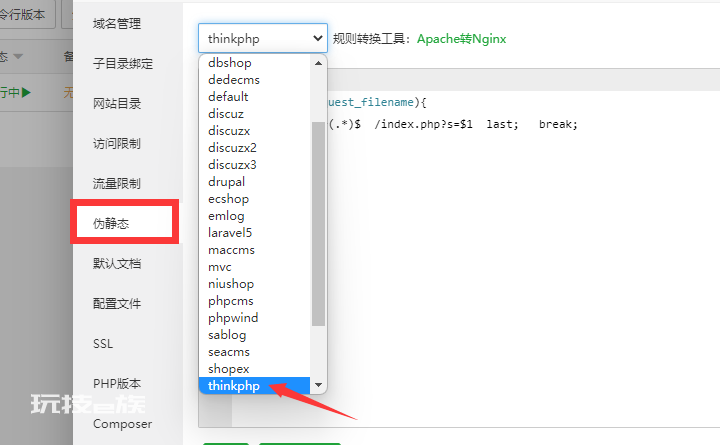The height and width of the screenshot is (445, 720).
Task: Select discuzx2 option
Action: click(255, 147)
